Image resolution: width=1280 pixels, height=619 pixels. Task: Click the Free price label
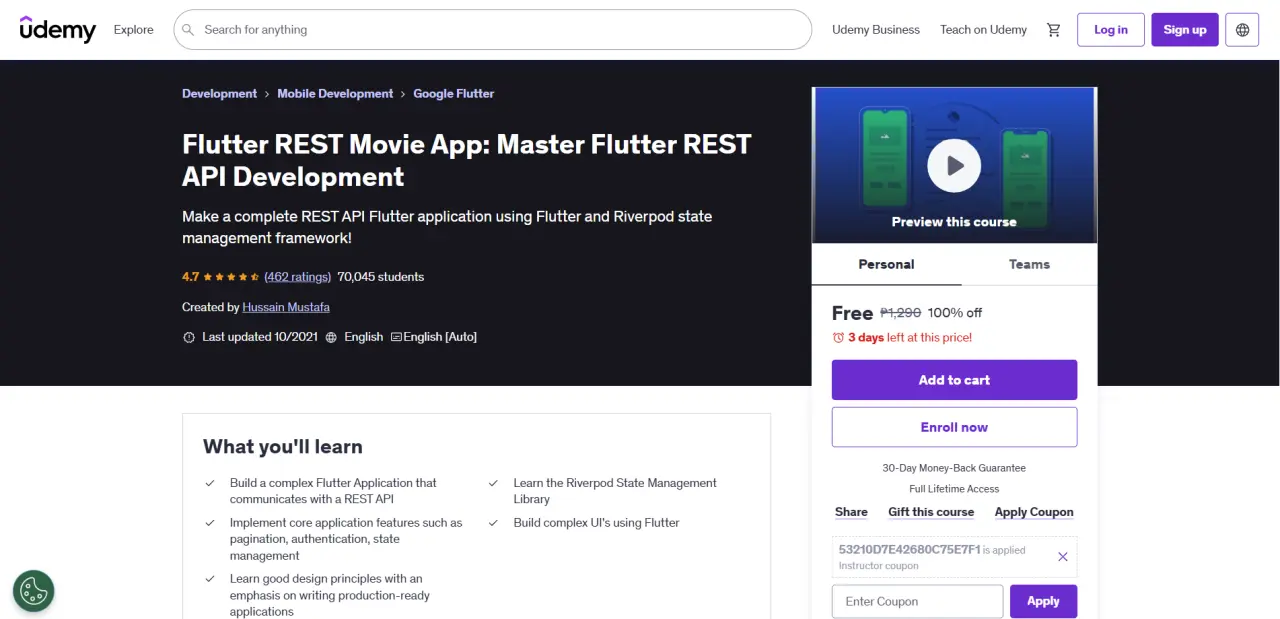coord(852,313)
